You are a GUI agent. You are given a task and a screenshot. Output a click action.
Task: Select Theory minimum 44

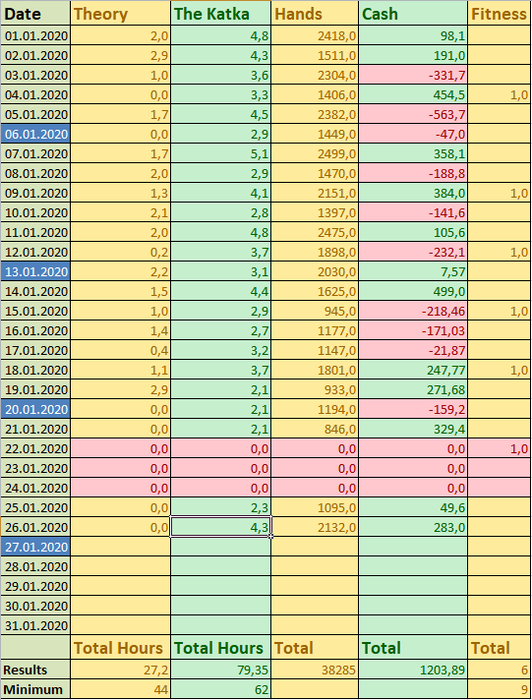[121, 689]
